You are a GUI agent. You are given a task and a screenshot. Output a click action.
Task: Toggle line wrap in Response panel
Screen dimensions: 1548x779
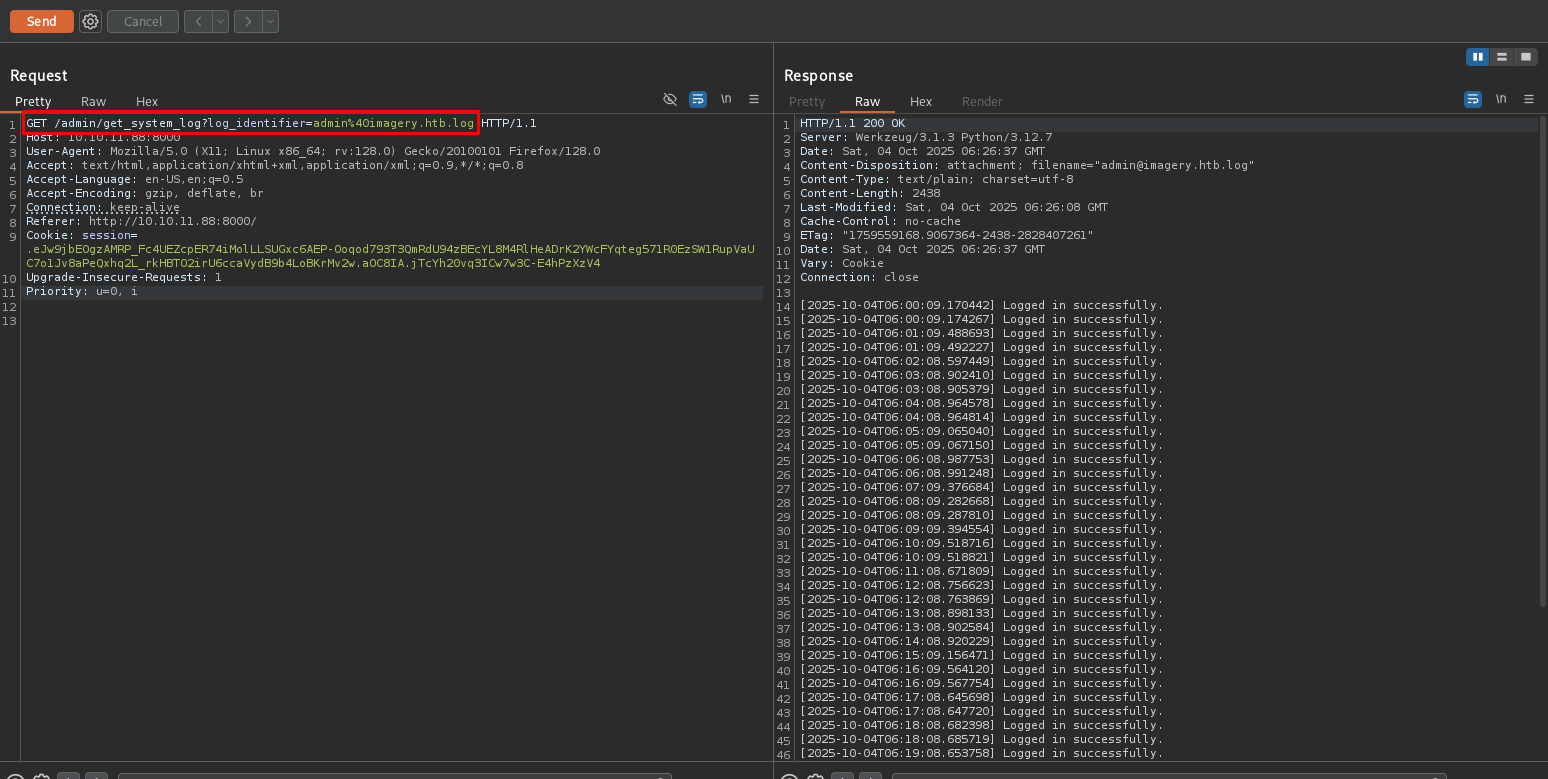click(1472, 99)
